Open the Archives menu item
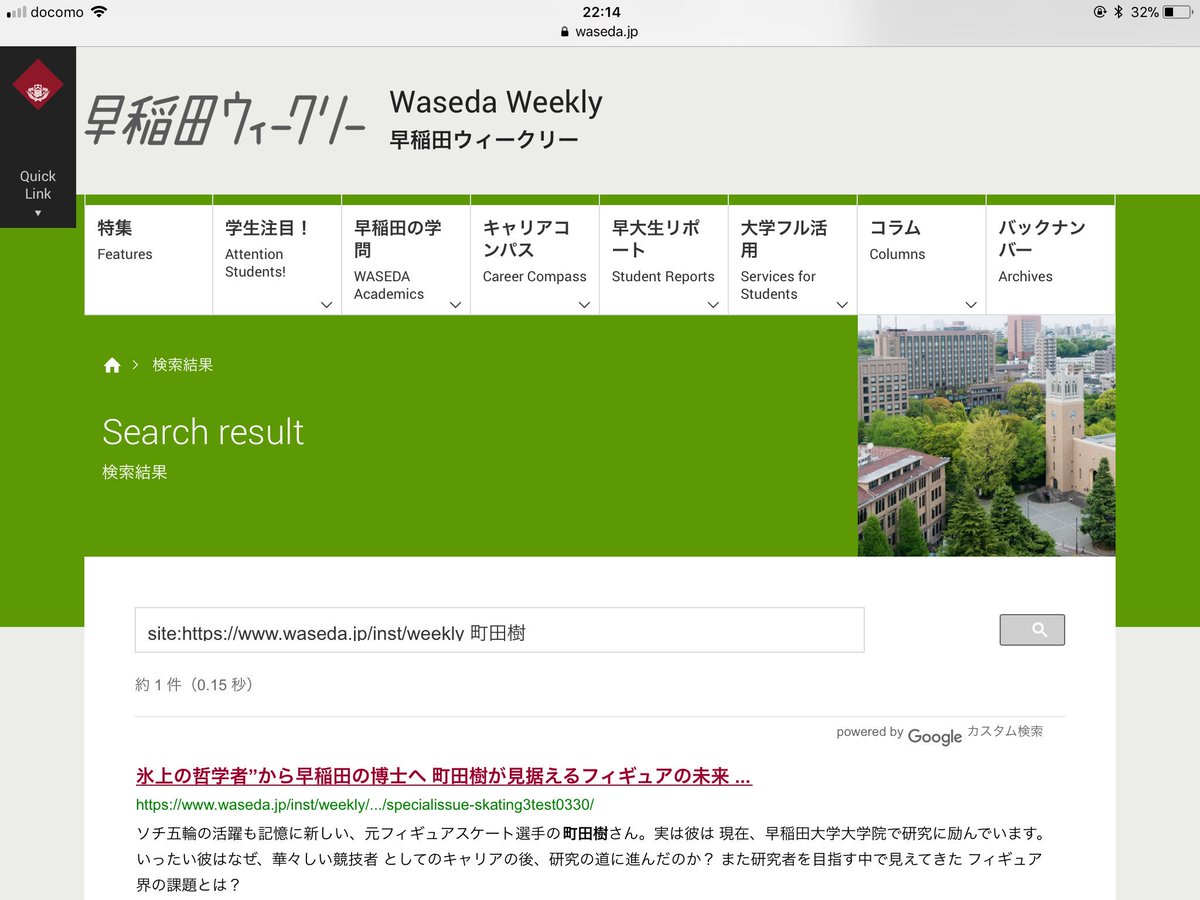1200x900 pixels. [x=1050, y=260]
